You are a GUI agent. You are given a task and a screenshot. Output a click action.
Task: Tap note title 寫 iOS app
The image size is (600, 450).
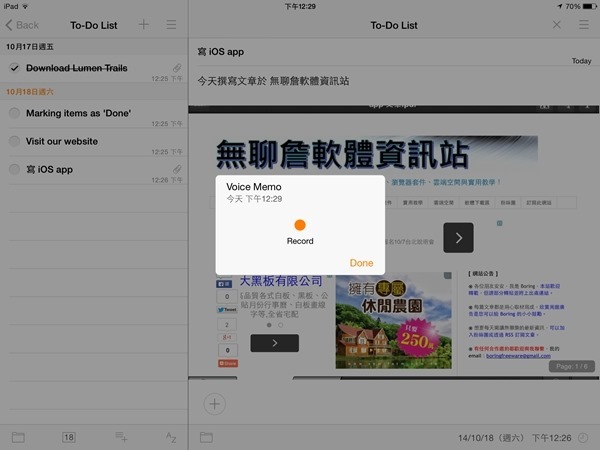click(221, 52)
